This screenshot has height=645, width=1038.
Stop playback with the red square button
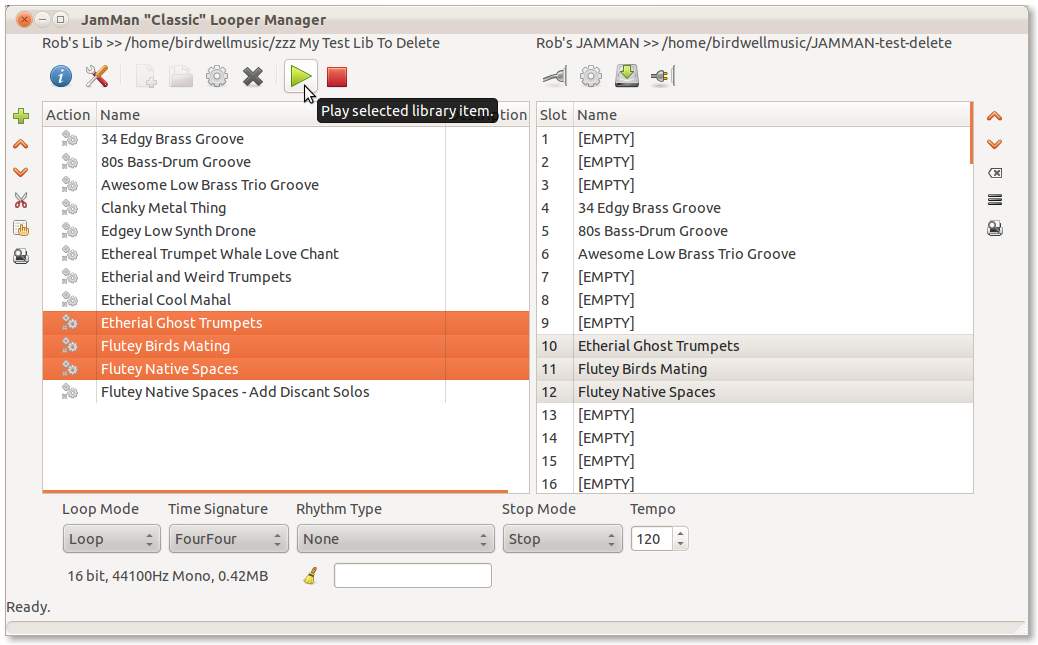pos(337,77)
